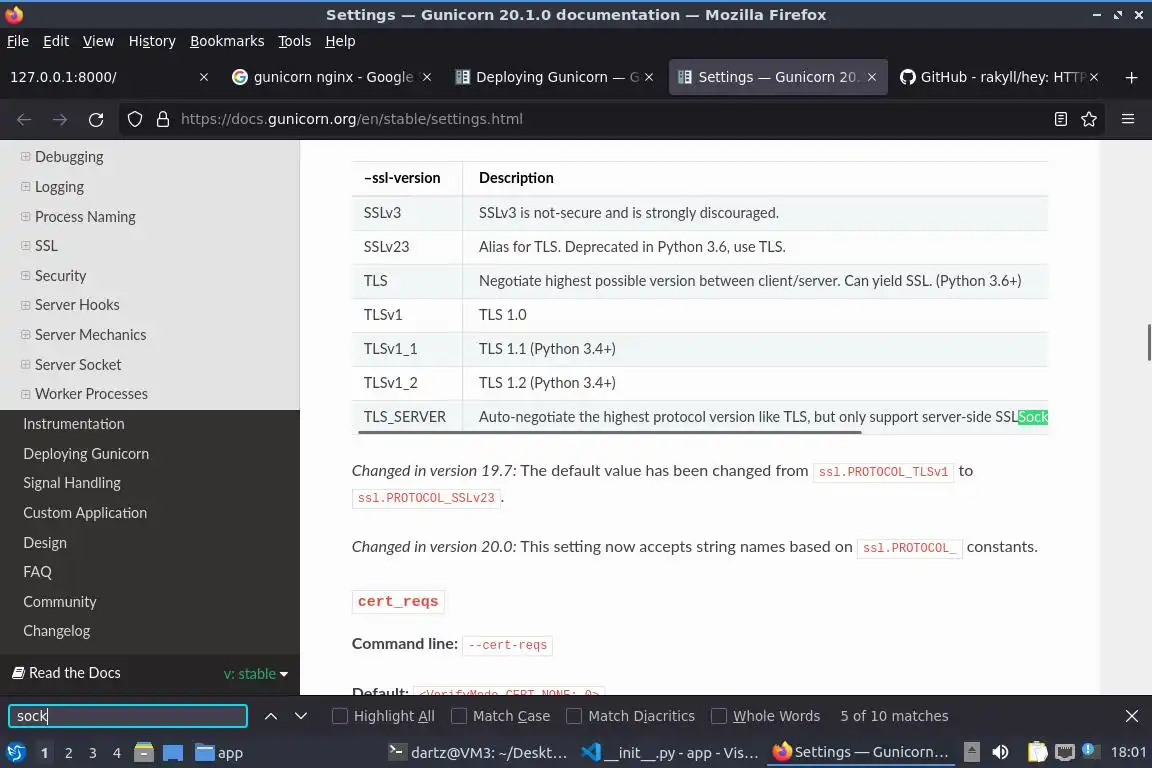This screenshot has height=768, width=1152.
Task: Switch to the terminal window in taskbar
Action: [478, 753]
